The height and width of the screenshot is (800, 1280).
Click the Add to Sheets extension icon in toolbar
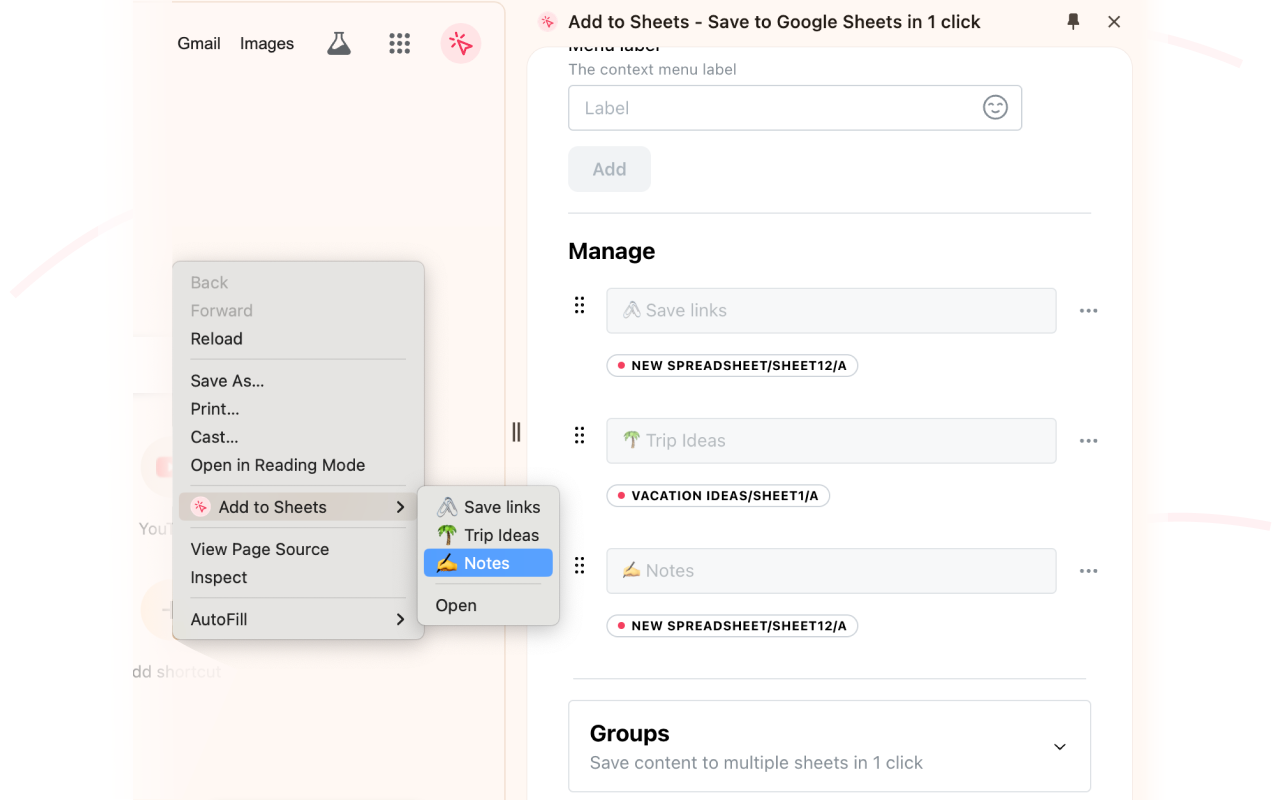460,43
